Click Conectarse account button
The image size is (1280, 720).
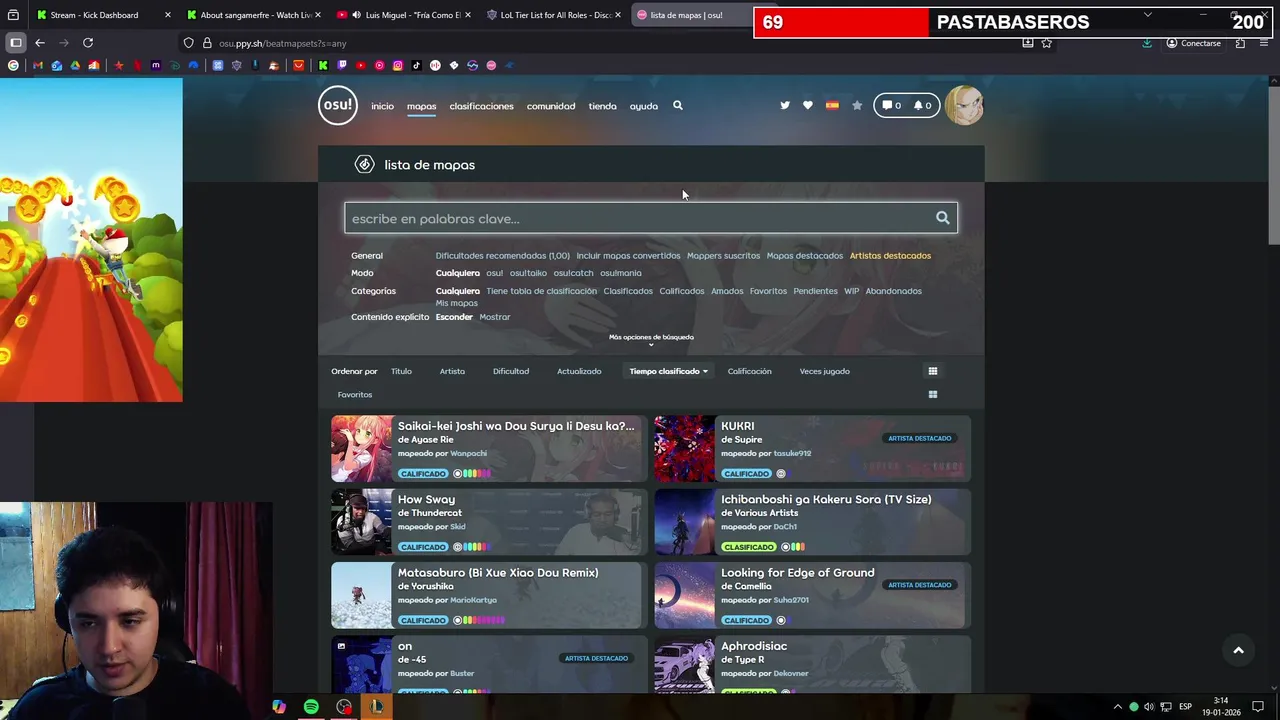(x=1194, y=43)
